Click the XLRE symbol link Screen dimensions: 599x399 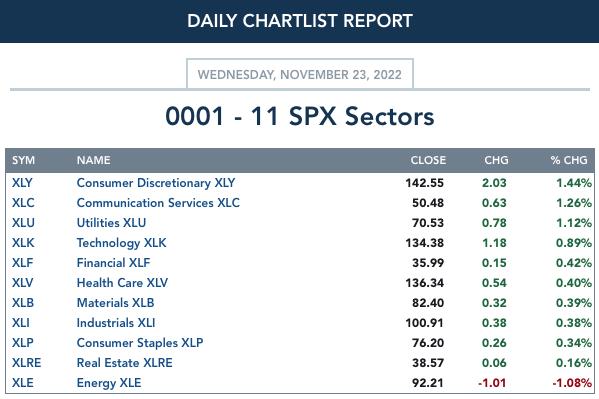click(26, 363)
